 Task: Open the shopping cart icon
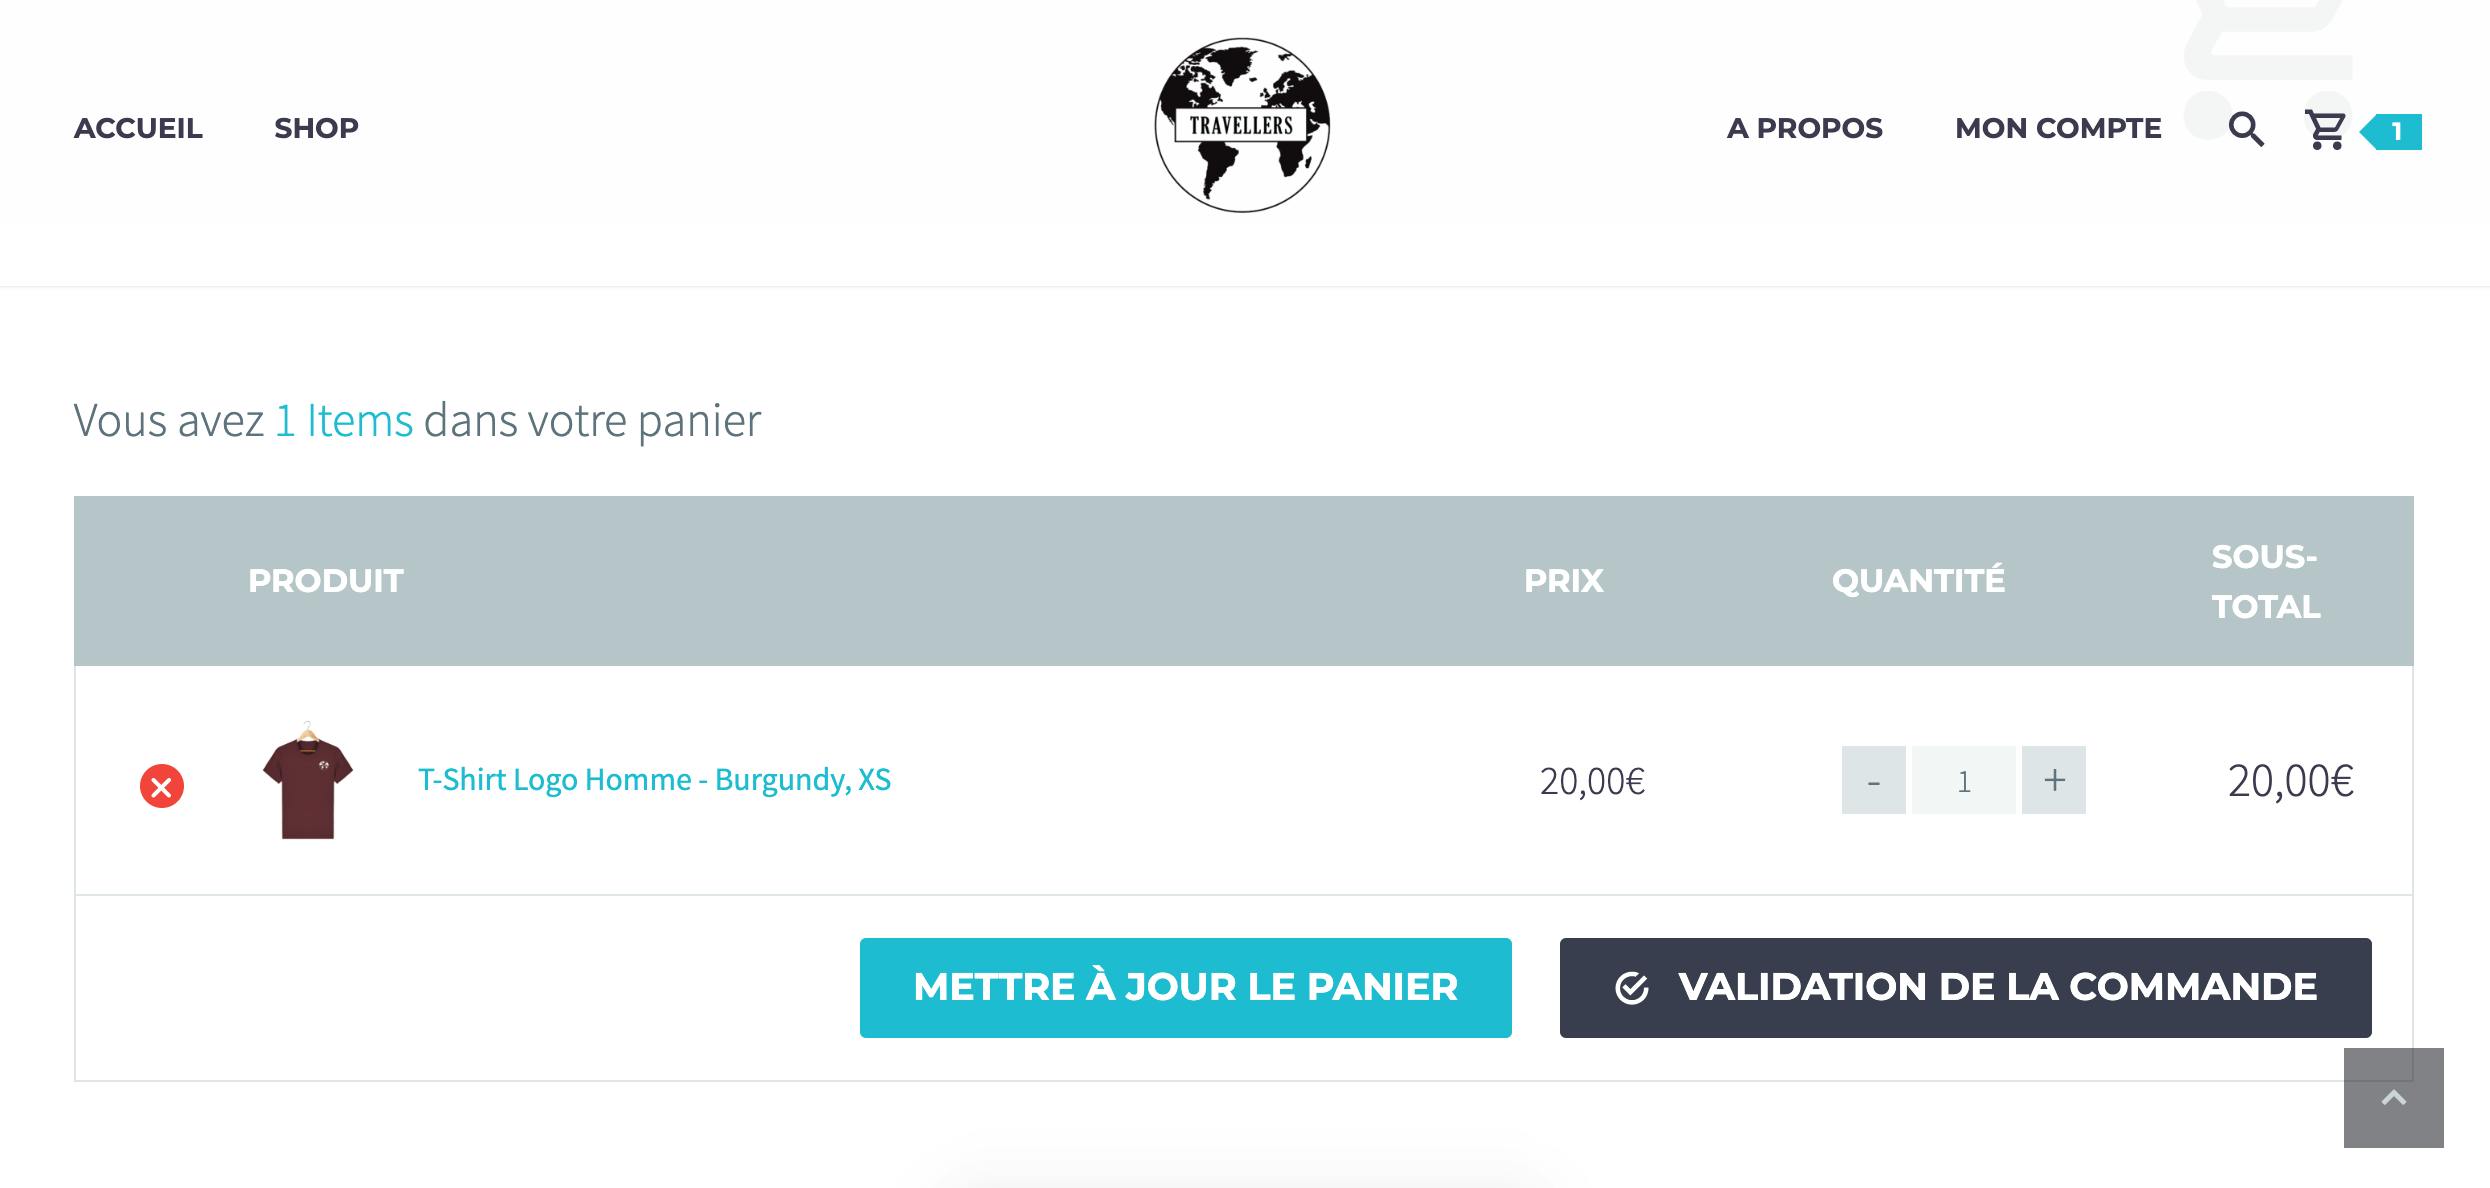click(x=2325, y=130)
